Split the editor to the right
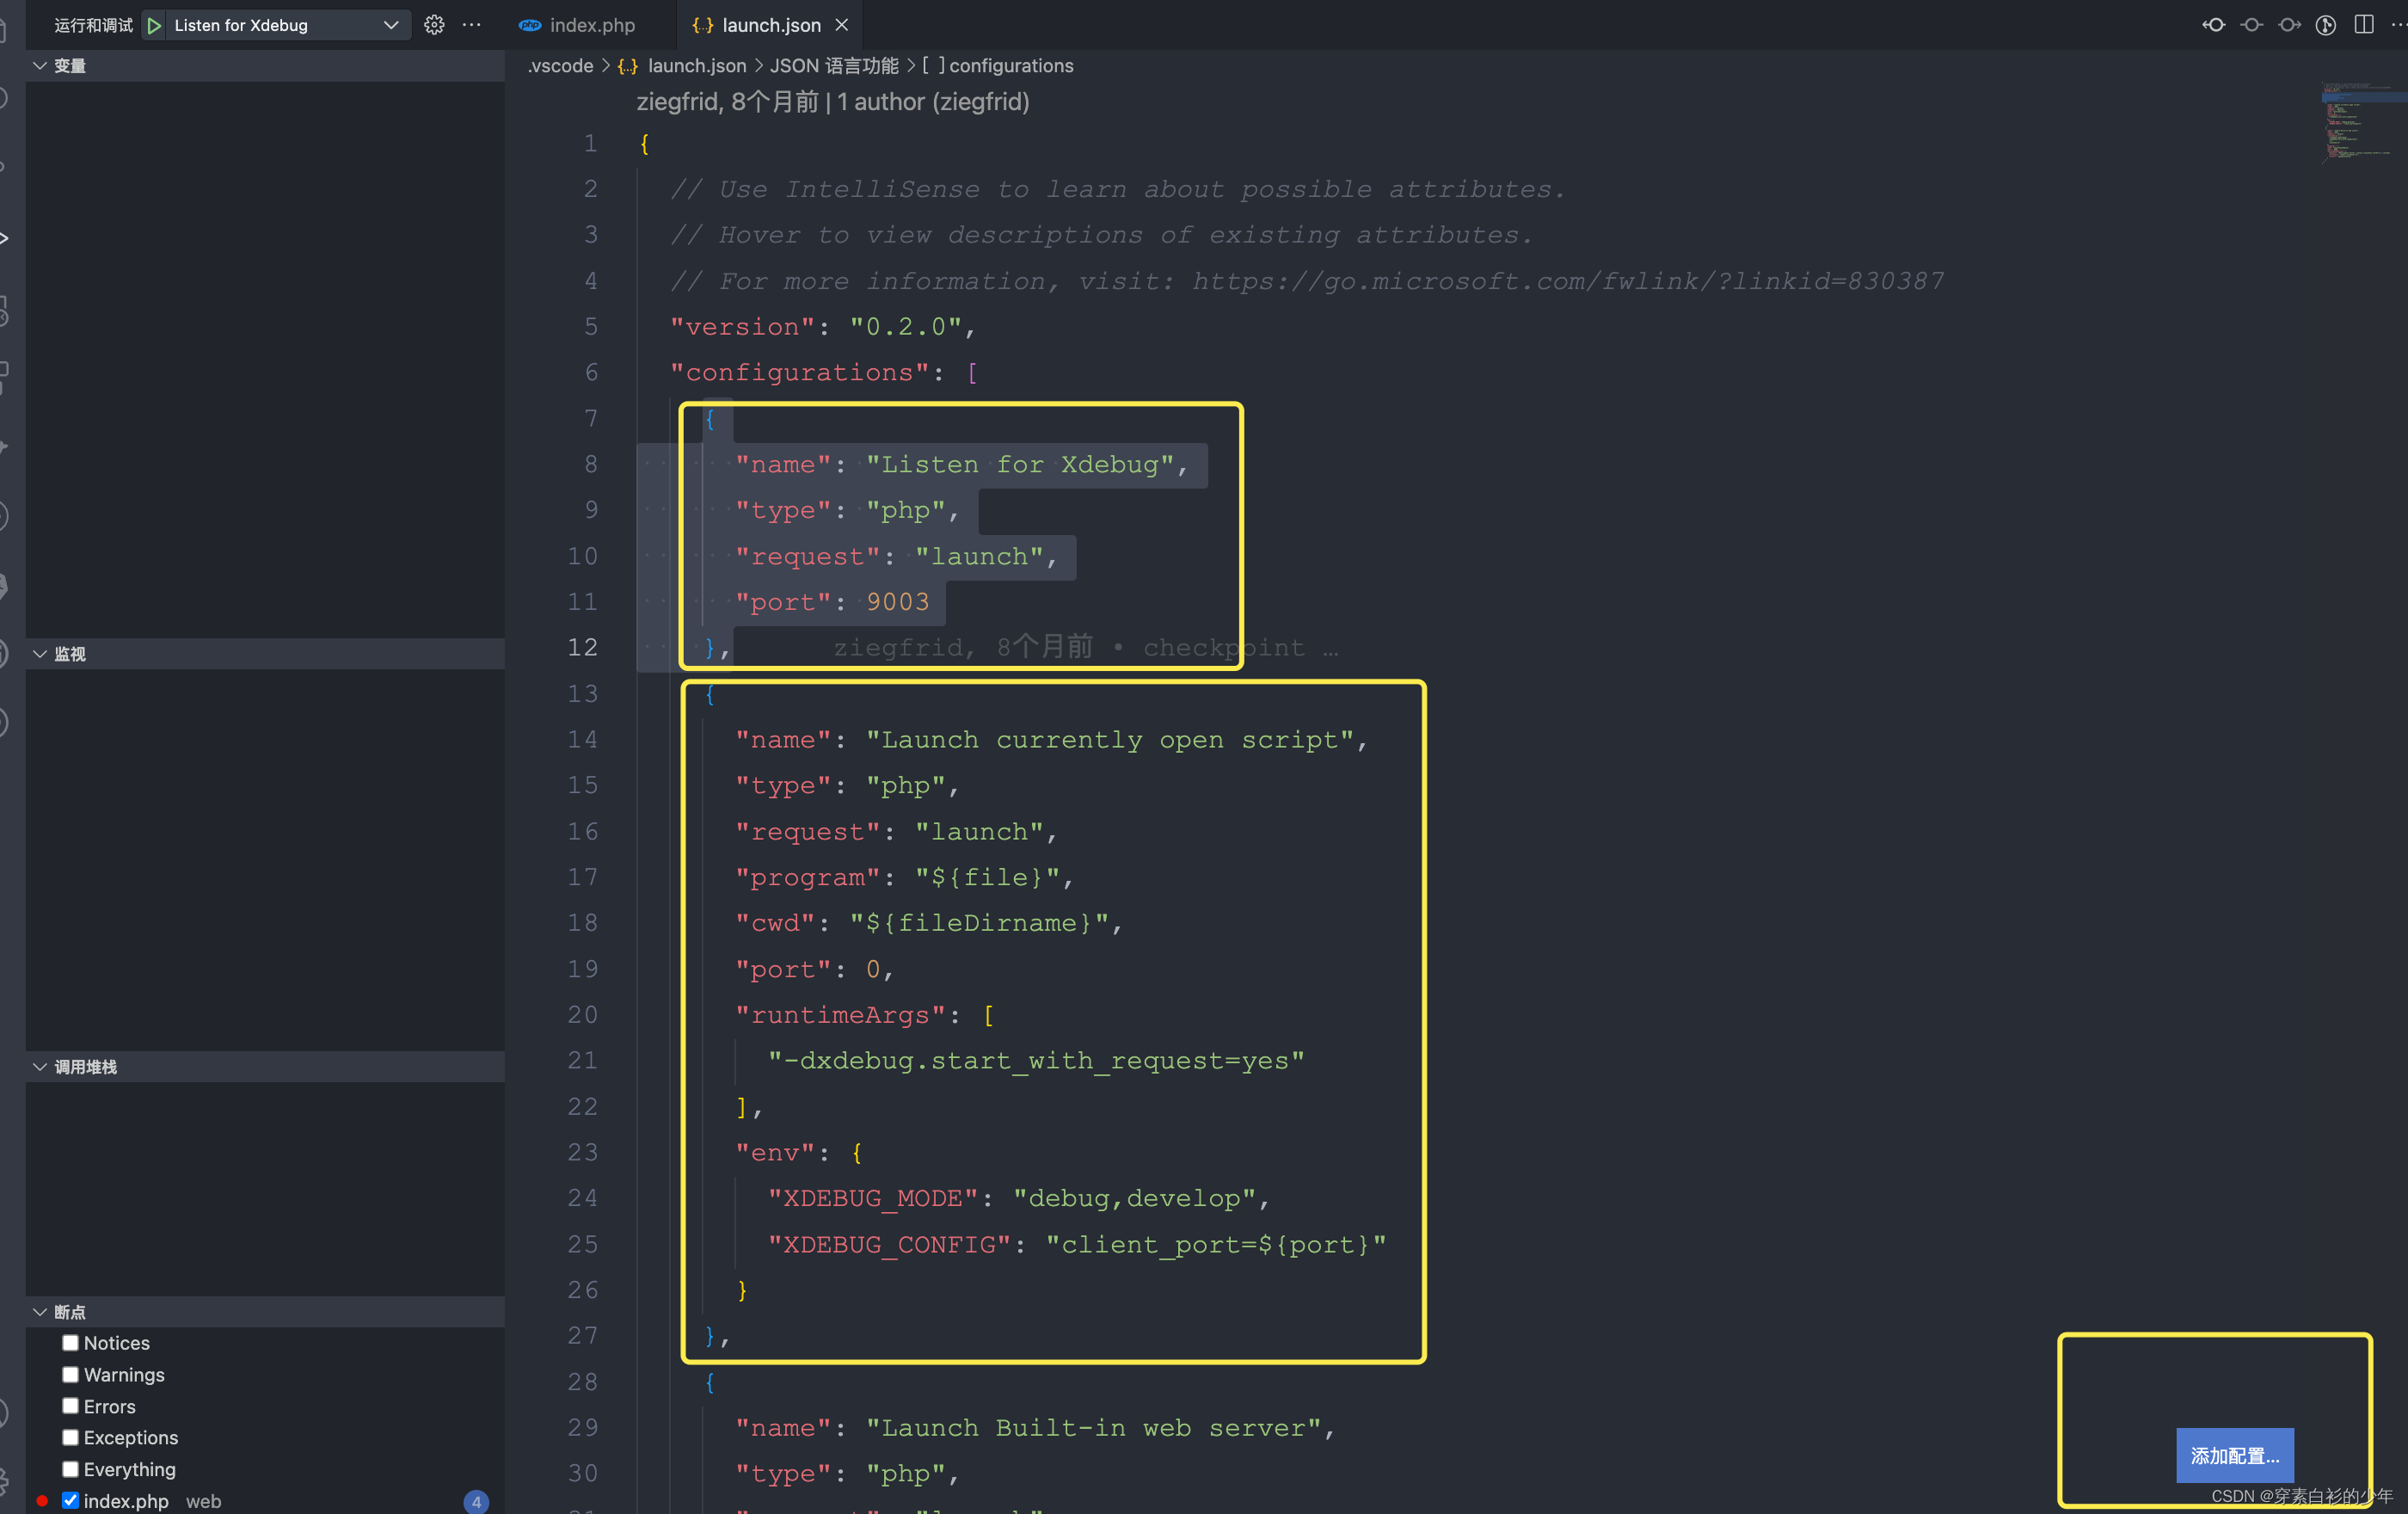The image size is (2408, 1514). click(2364, 25)
